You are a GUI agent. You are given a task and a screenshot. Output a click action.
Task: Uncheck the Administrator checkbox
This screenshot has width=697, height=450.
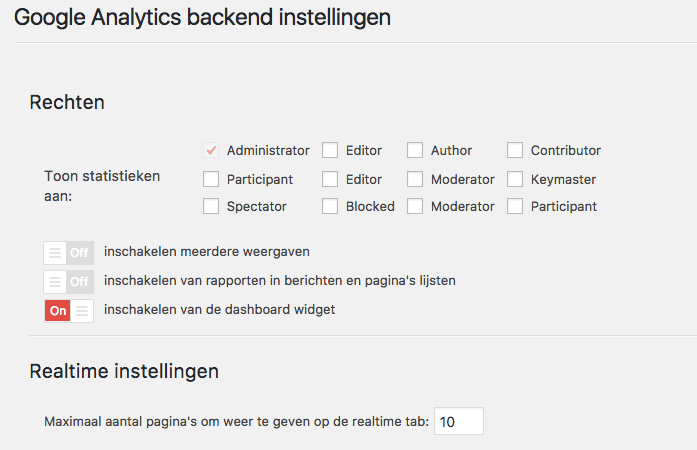211,151
